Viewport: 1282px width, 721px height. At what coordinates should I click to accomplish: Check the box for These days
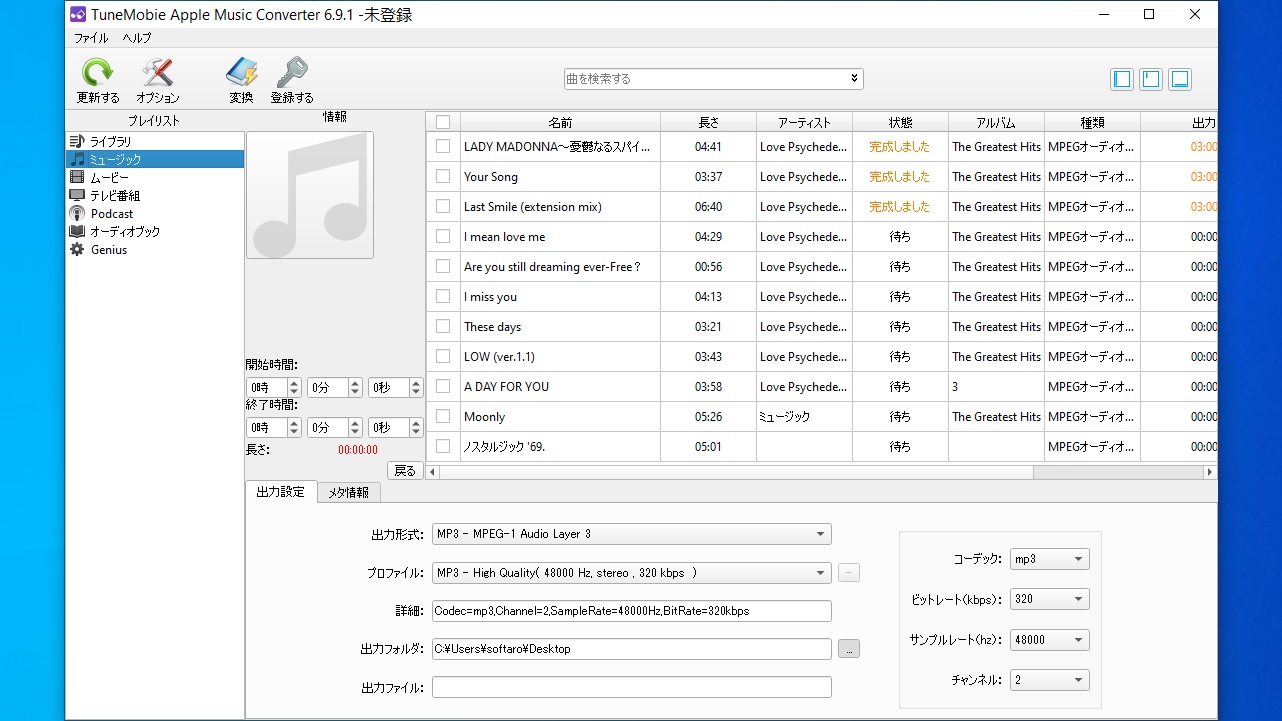point(443,326)
